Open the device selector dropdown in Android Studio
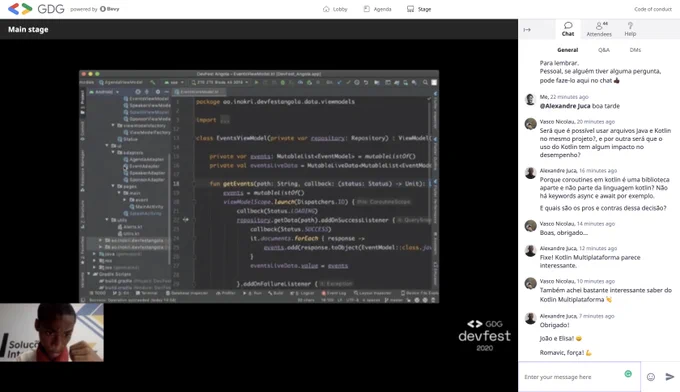This screenshot has width=680, height=392. [x=220, y=82]
